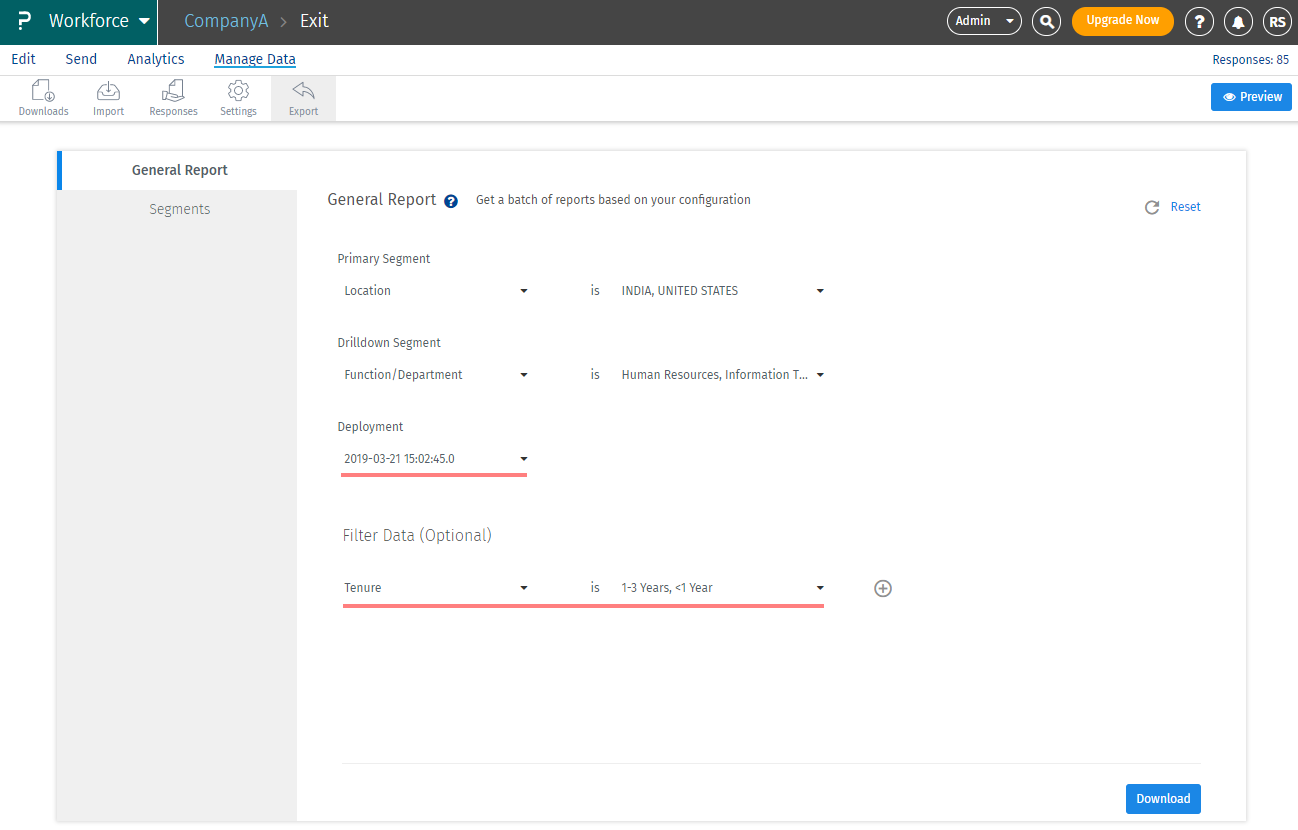The height and width of the screenshot is (830, 1298).
Task: Select the Segments sidebar tab
Action: (x=179, y=209)
